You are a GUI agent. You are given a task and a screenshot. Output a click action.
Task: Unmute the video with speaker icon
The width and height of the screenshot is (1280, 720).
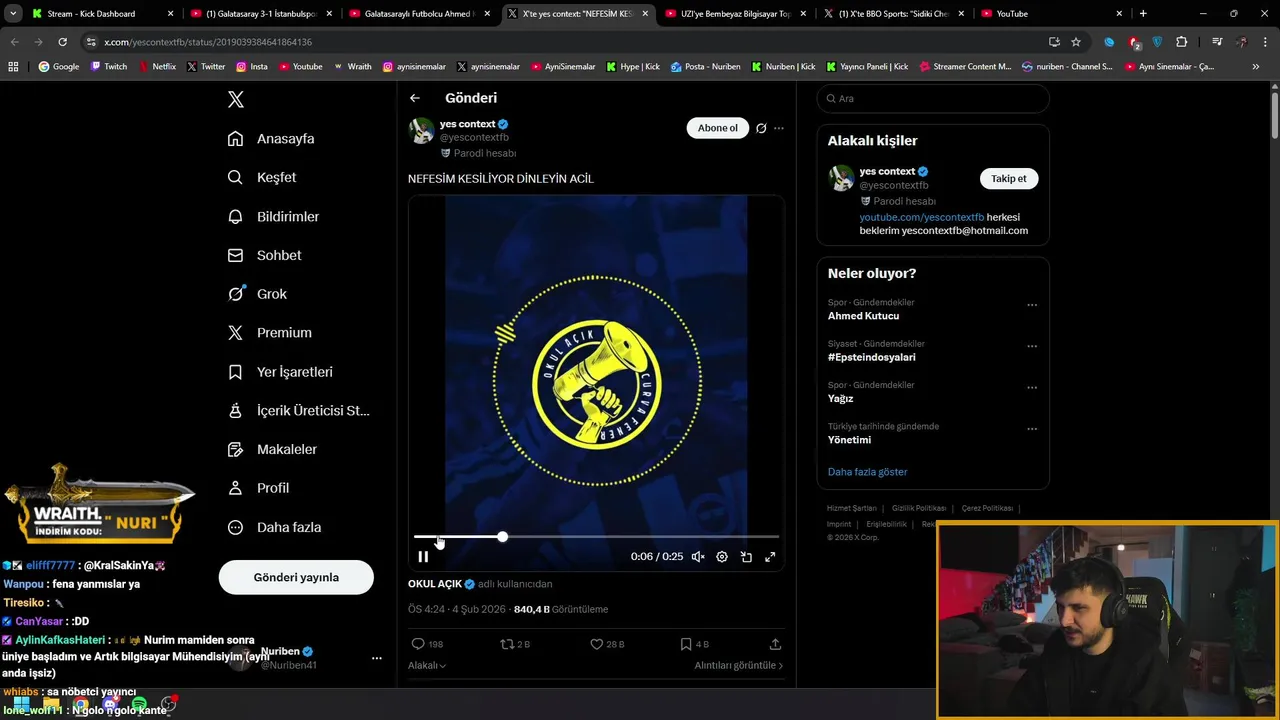tap(698, 557)
